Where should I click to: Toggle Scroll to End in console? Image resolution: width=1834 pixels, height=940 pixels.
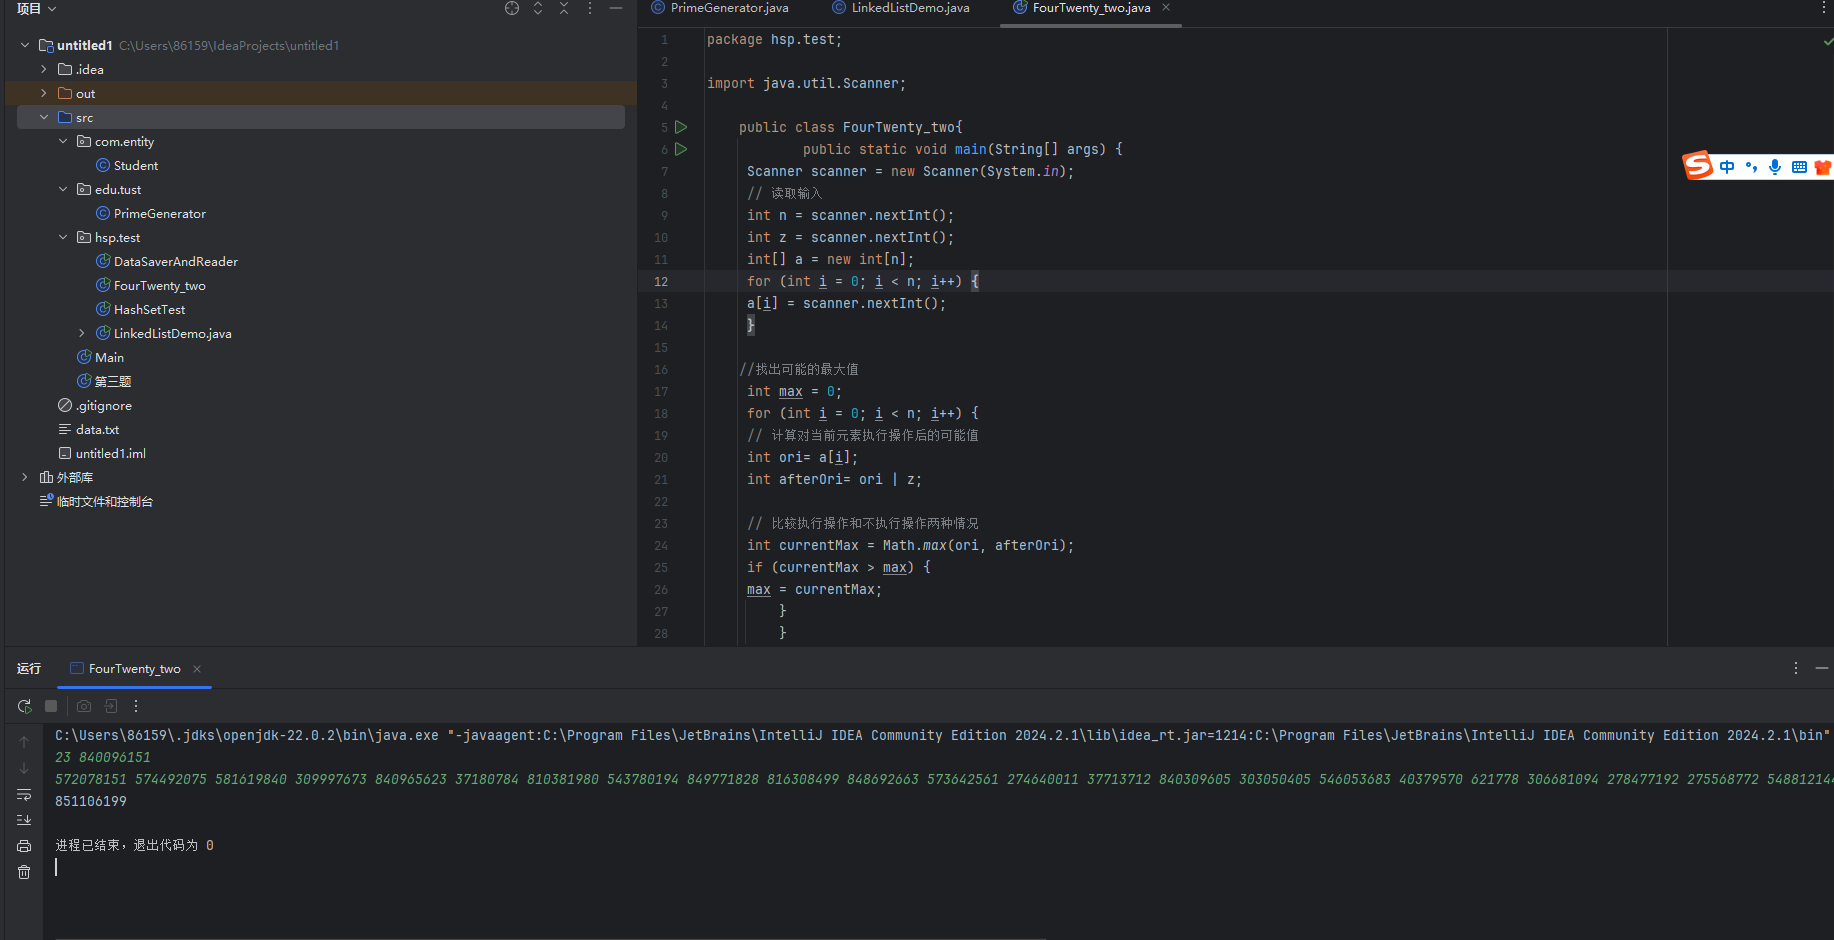pos(24,820)
